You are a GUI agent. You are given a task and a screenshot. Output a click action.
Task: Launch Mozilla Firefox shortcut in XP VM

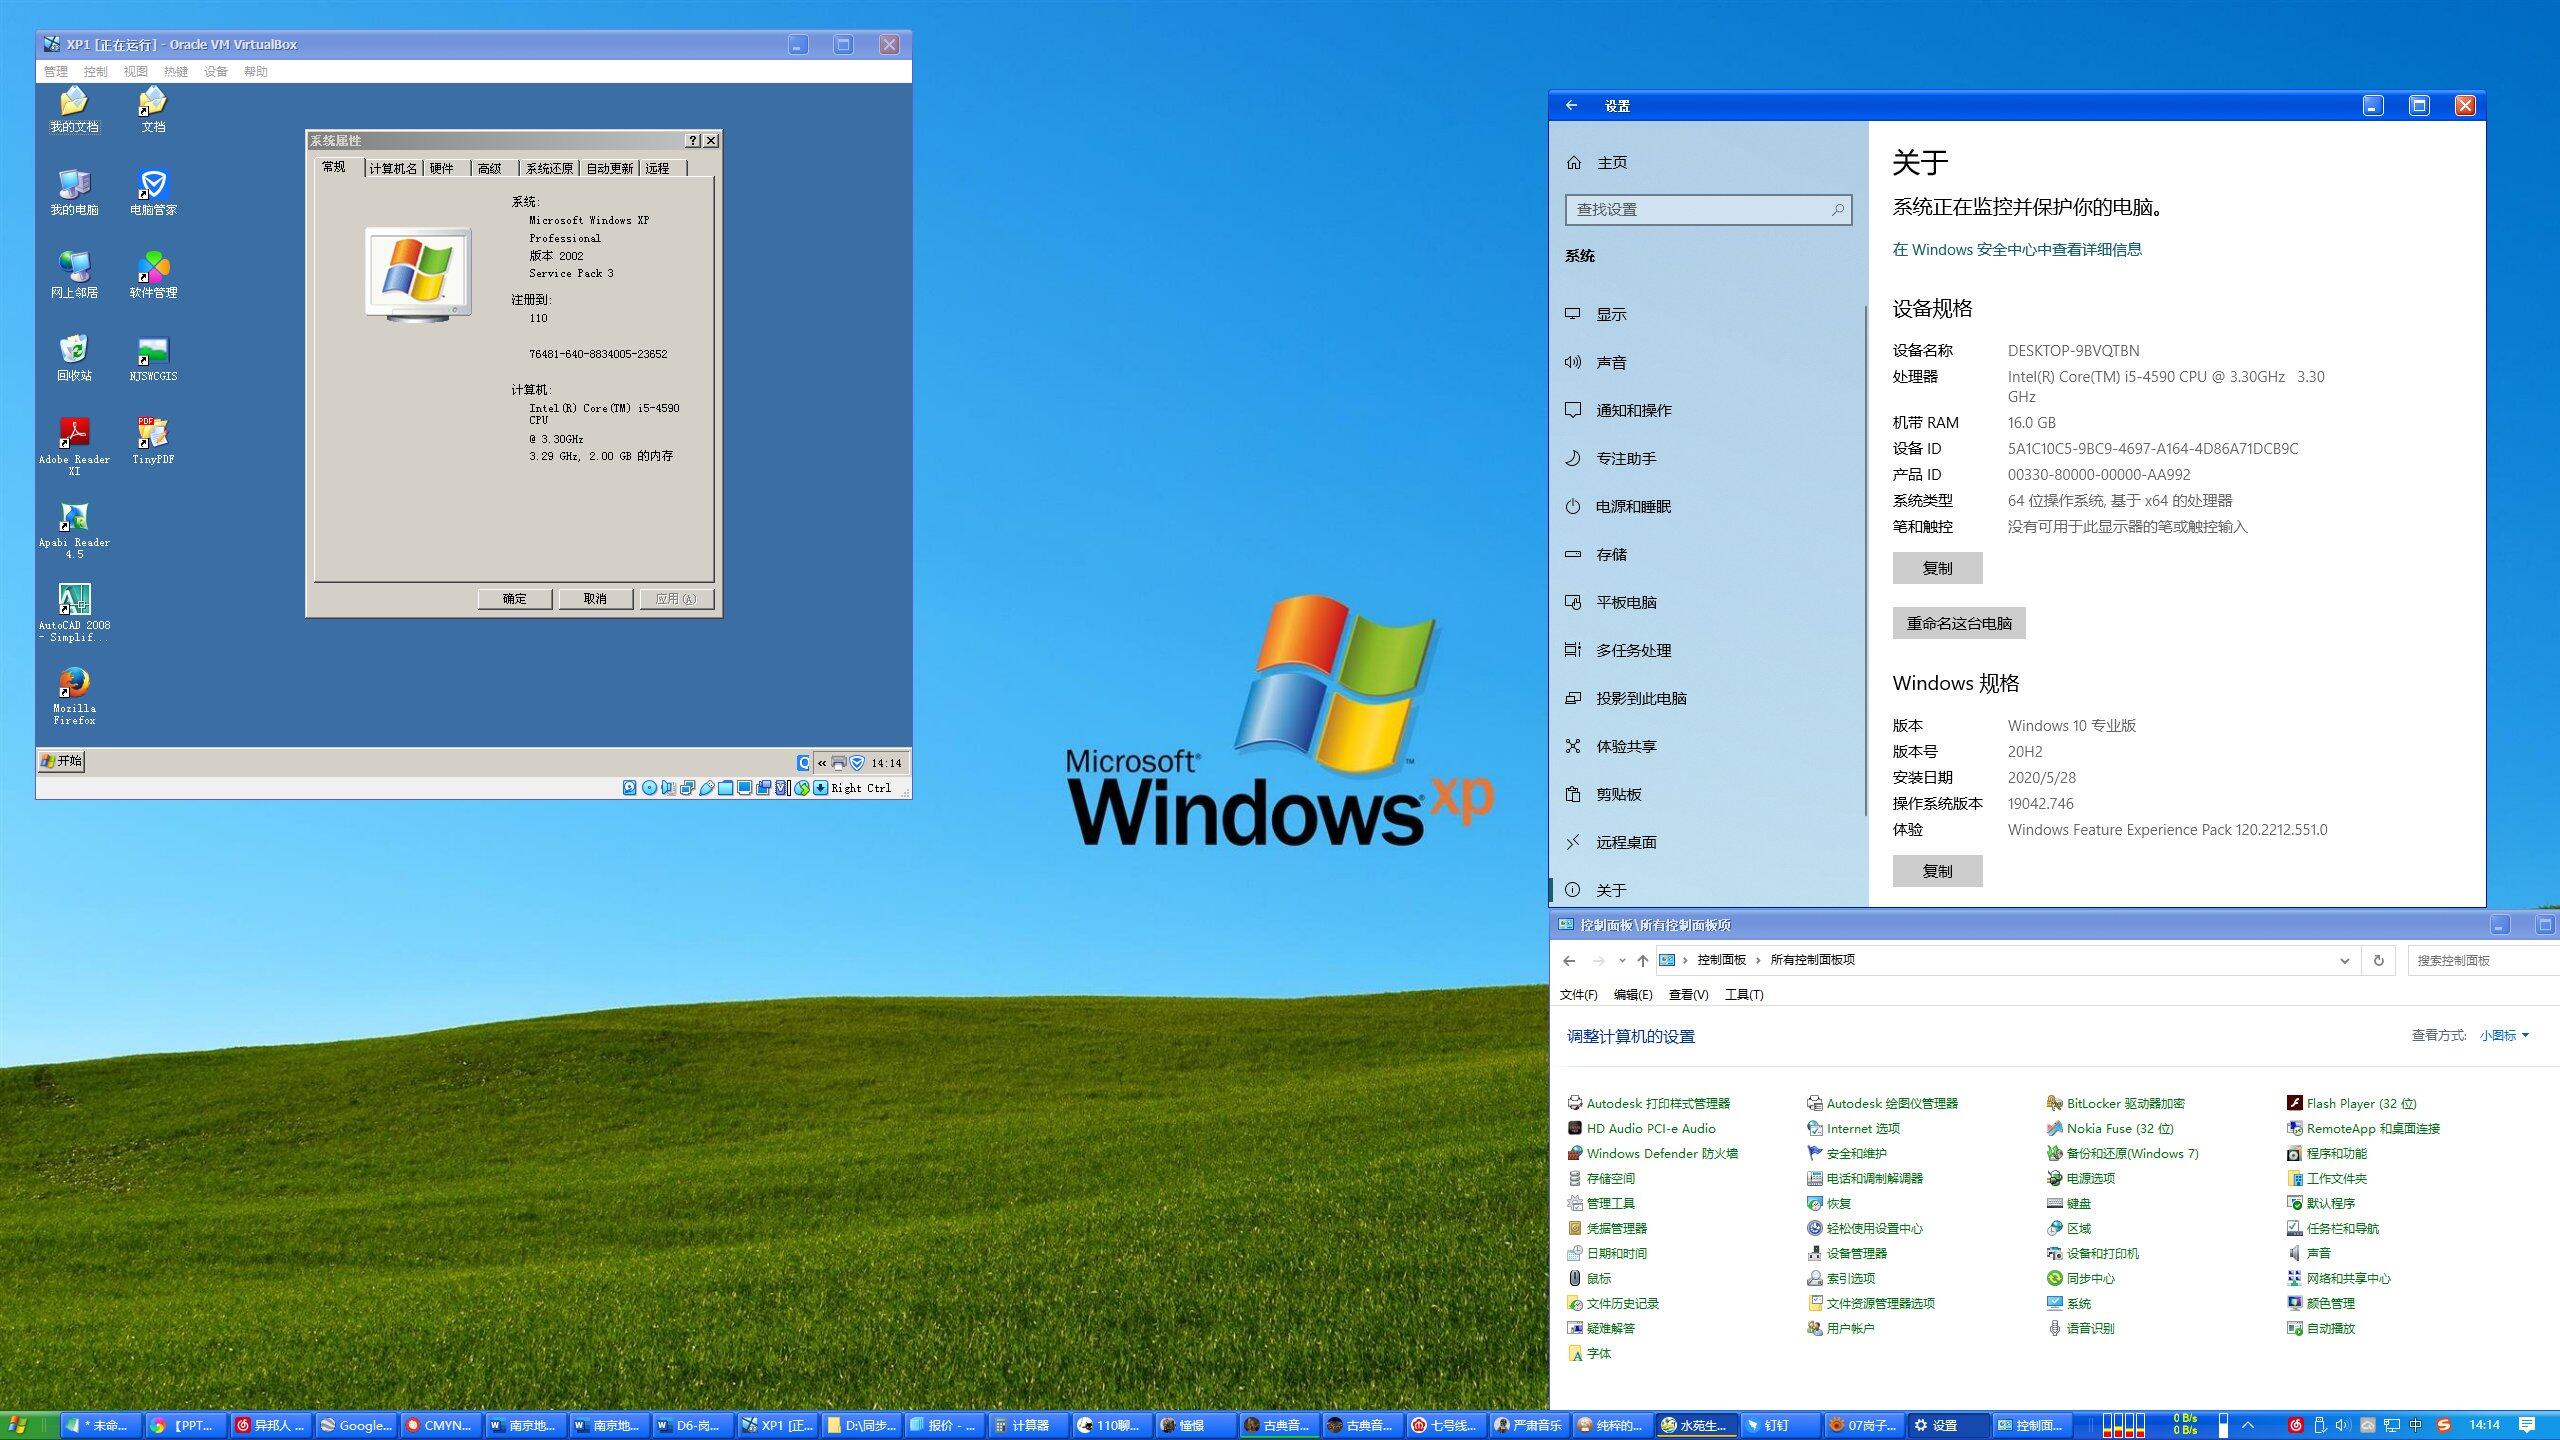click(x=74, y=695)
